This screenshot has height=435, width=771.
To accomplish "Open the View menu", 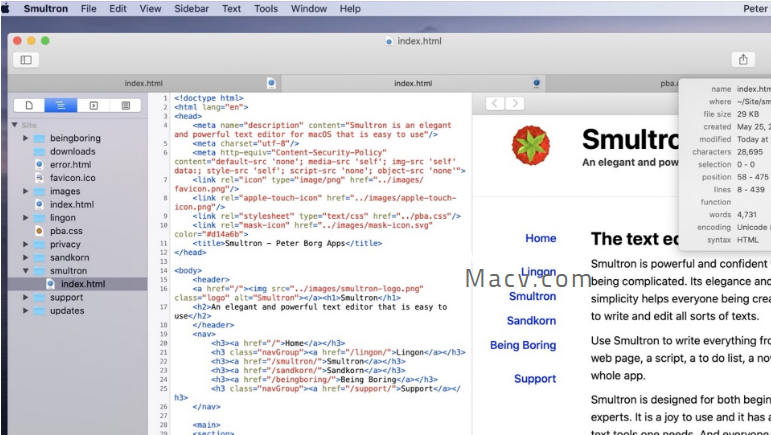I will coord(150,8).
